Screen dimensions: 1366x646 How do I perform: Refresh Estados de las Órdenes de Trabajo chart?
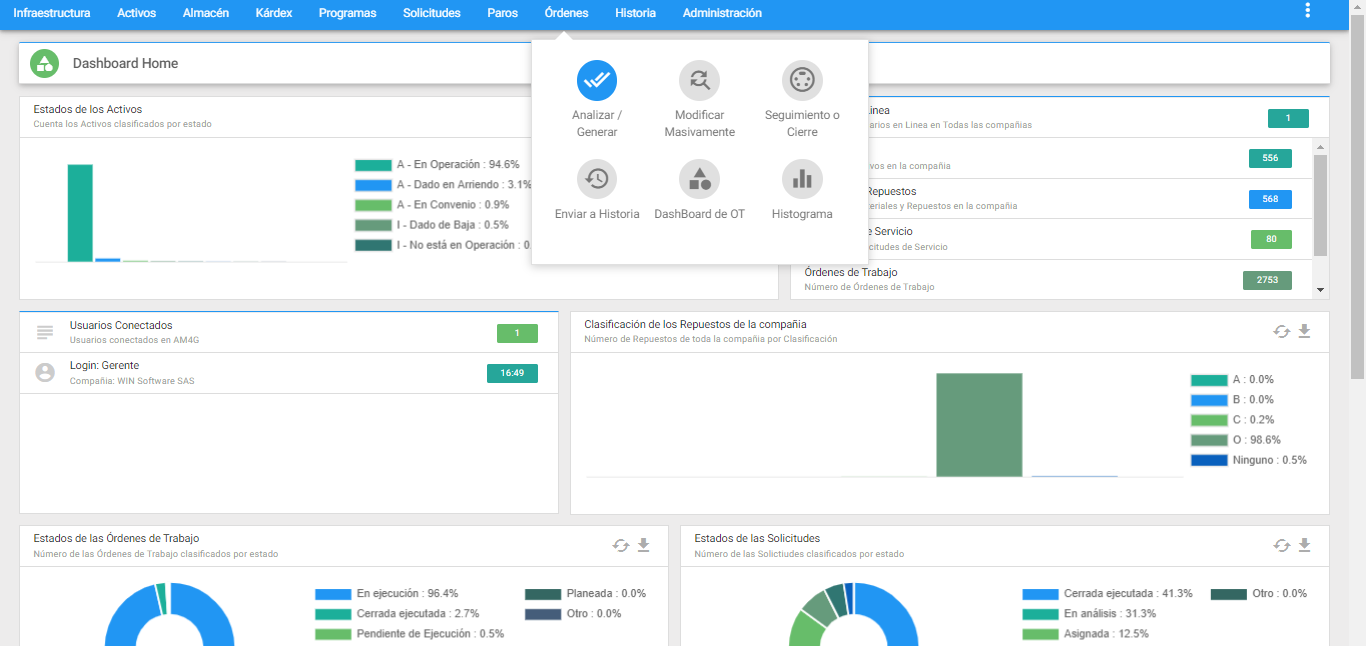(x=620, y=545)
